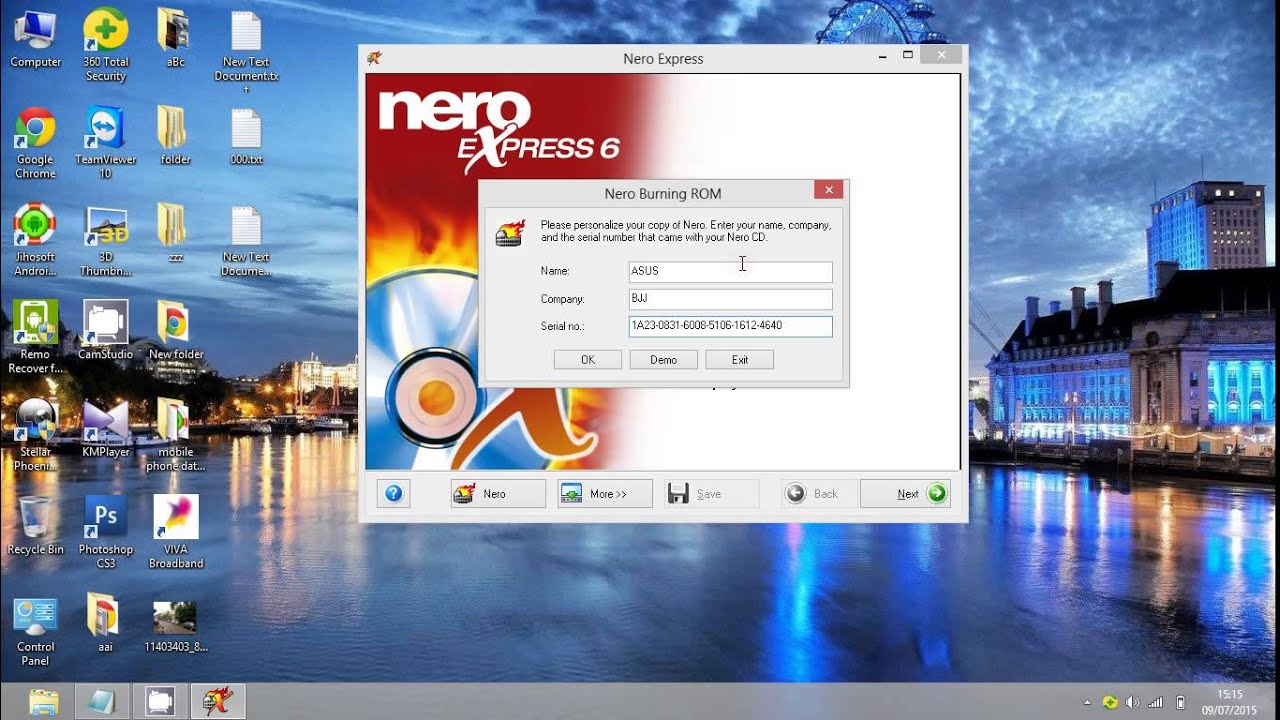Click Exit in Nero Burning ROM dialog
The image size is (1280, 720).
tap(740, 360)
